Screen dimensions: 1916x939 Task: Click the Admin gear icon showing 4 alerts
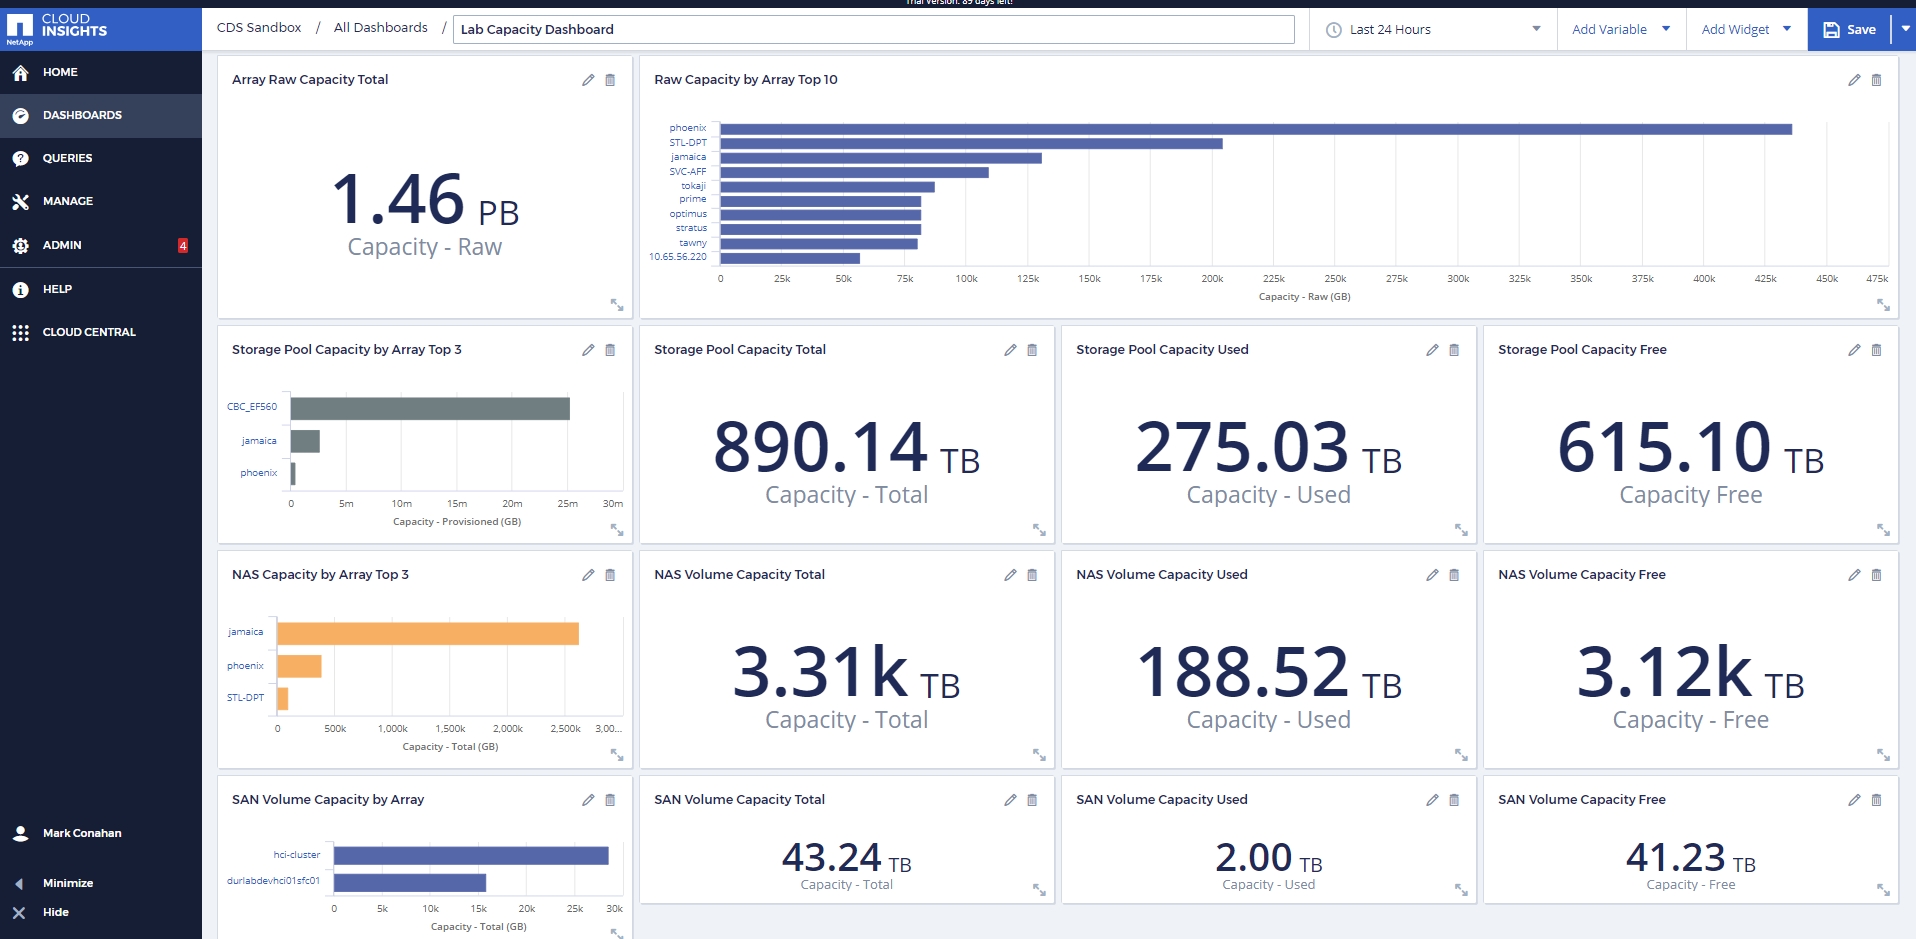(x=21, y=245)
